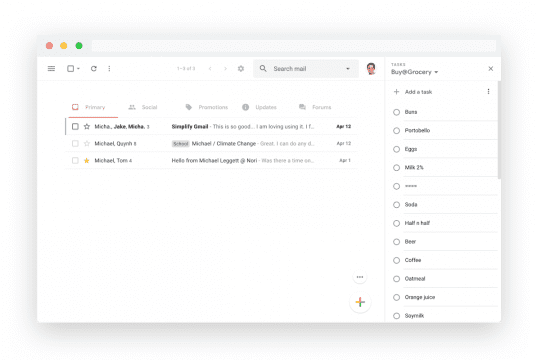Switch to the Promotions tab
The width and height of the screenshot is (537, 360).
[x=207, y=107]
